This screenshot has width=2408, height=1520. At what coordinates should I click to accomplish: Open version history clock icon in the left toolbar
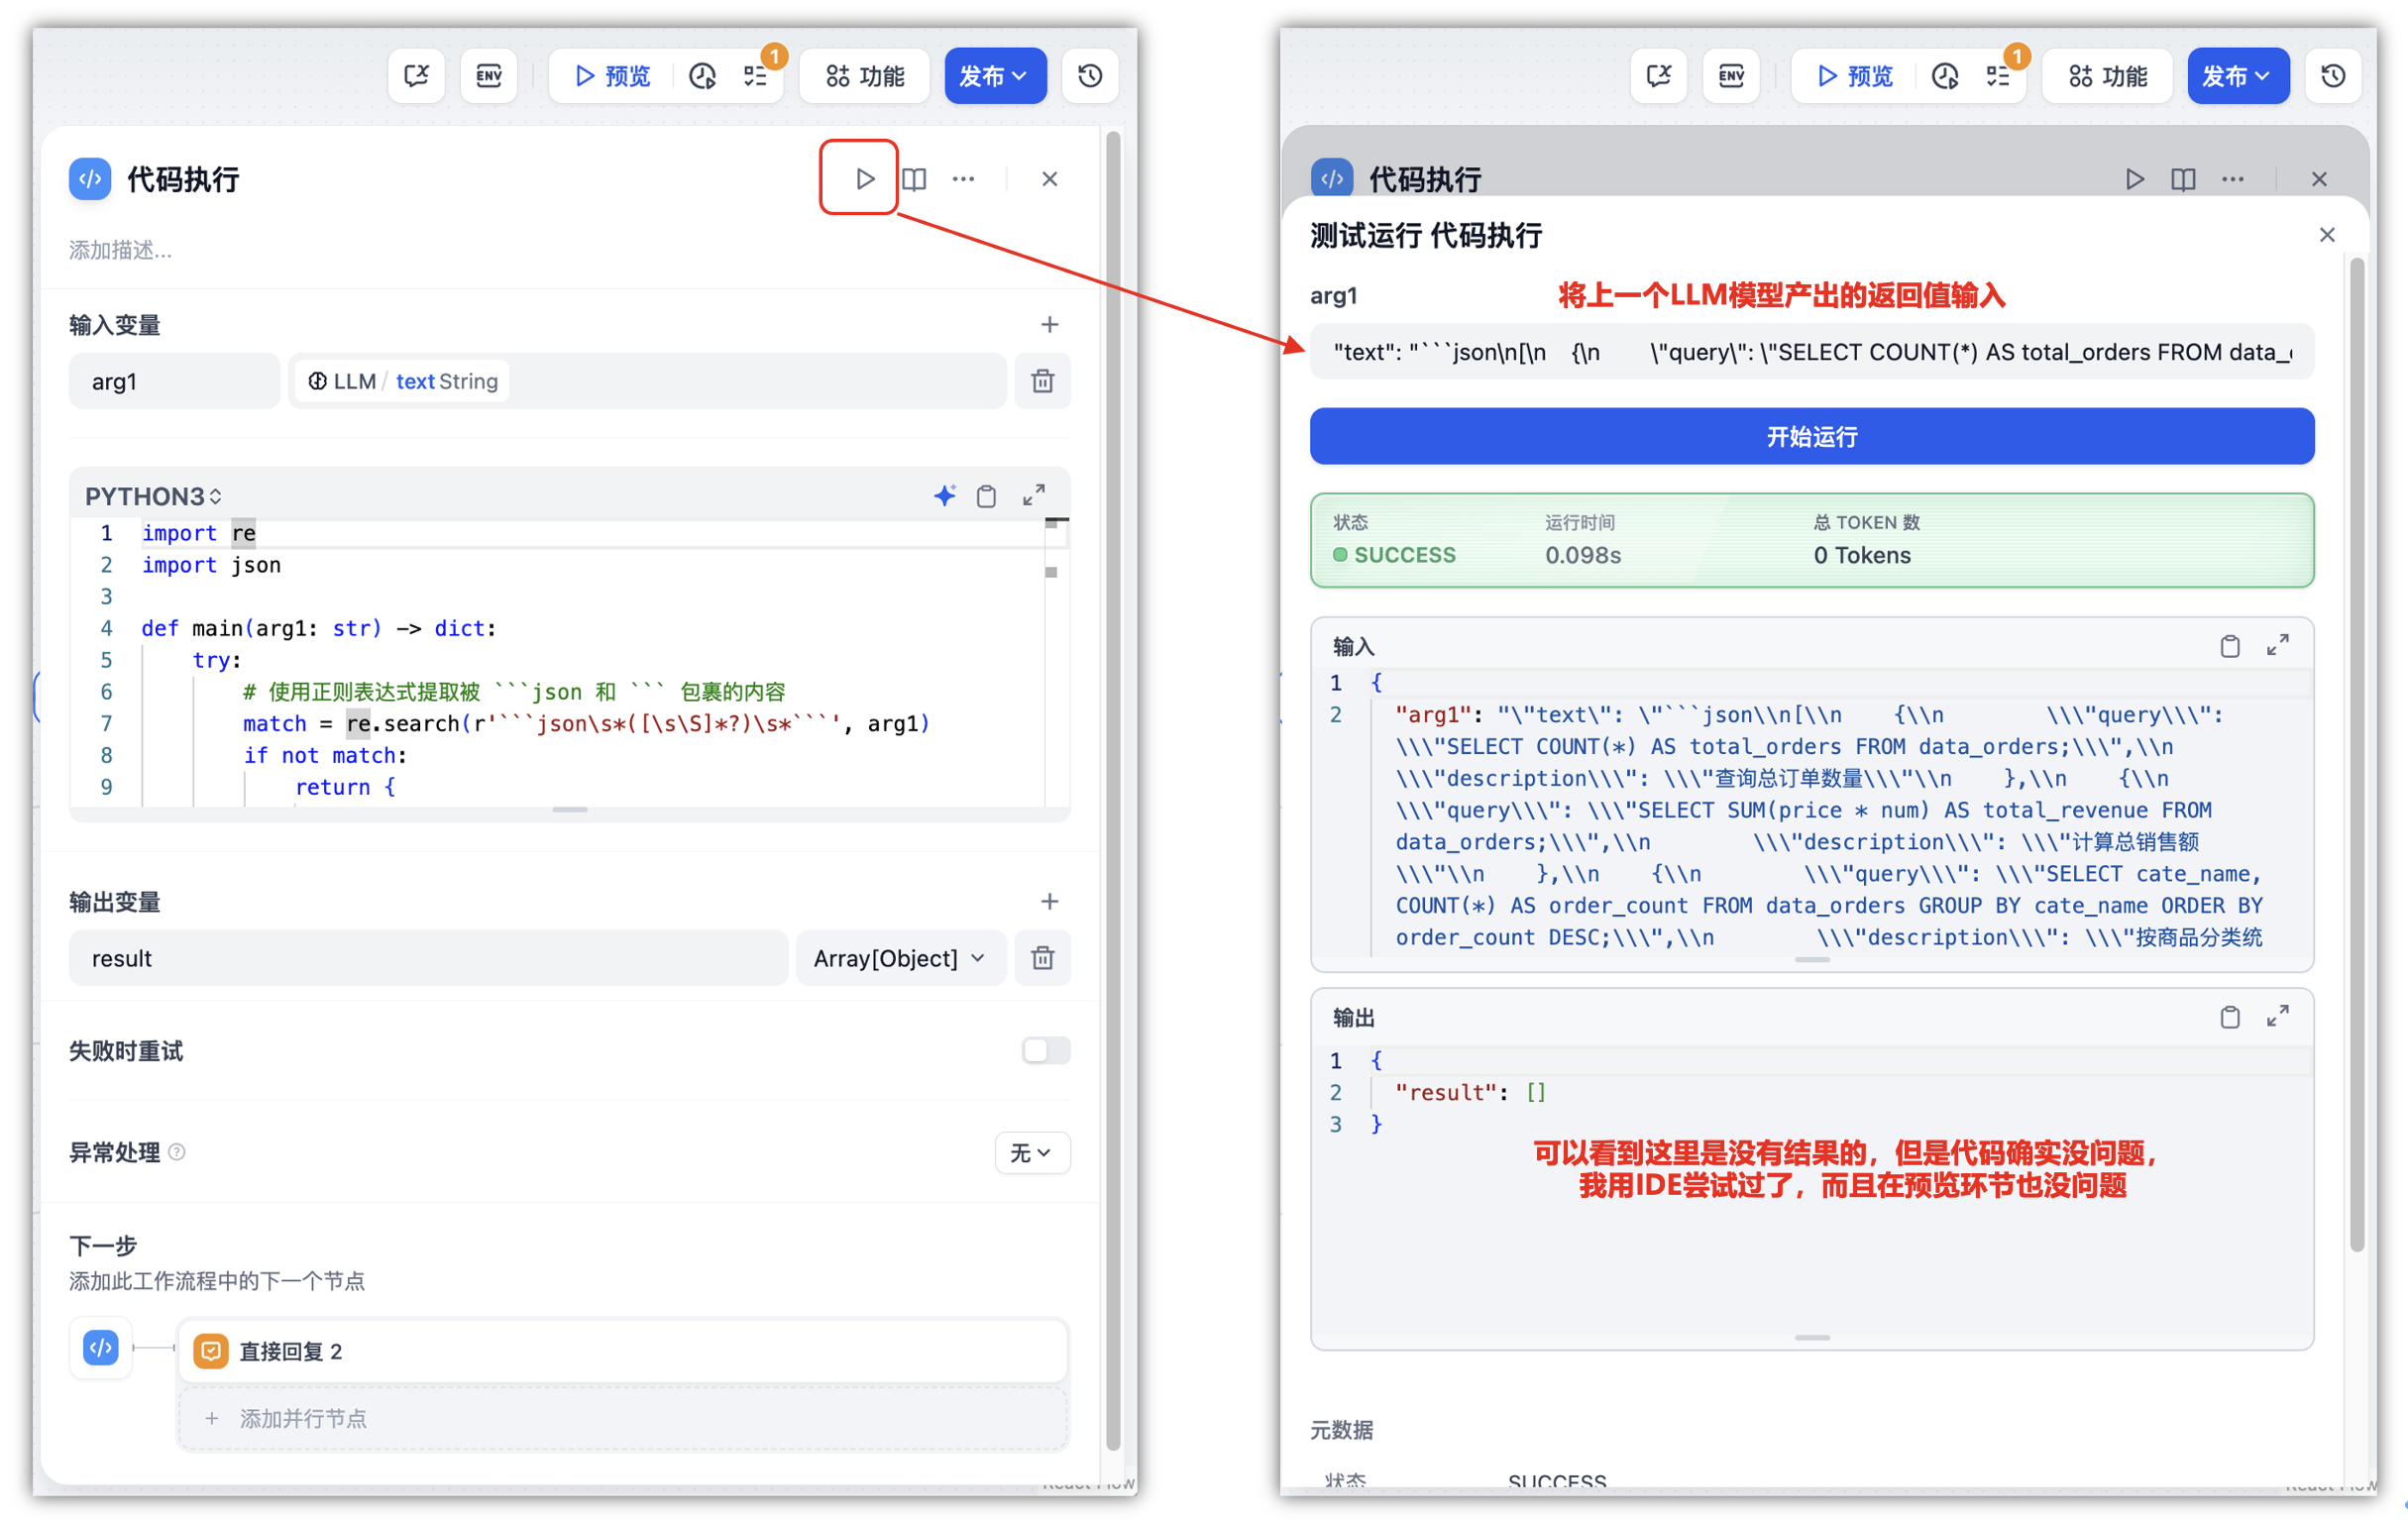point(1090,76)
